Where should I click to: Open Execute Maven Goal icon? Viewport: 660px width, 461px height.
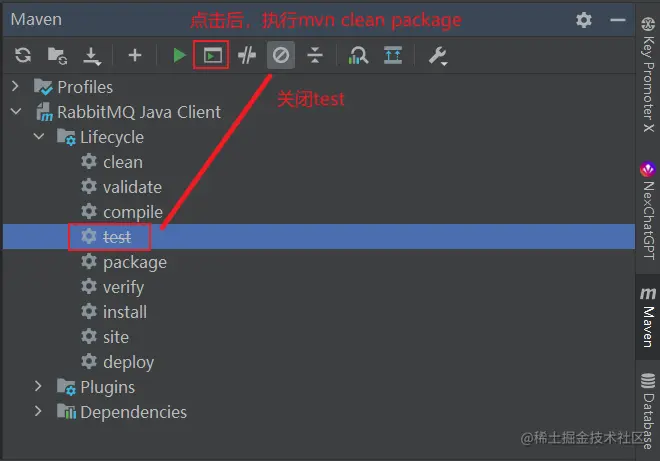point(212,55)
